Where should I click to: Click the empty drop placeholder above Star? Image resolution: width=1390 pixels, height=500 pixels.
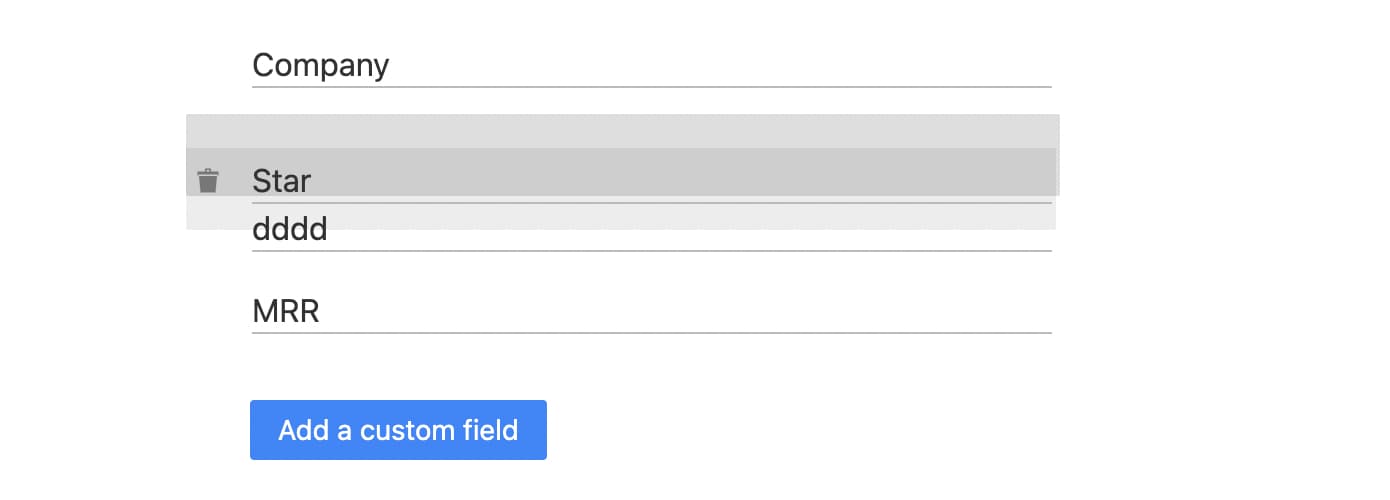622,131
